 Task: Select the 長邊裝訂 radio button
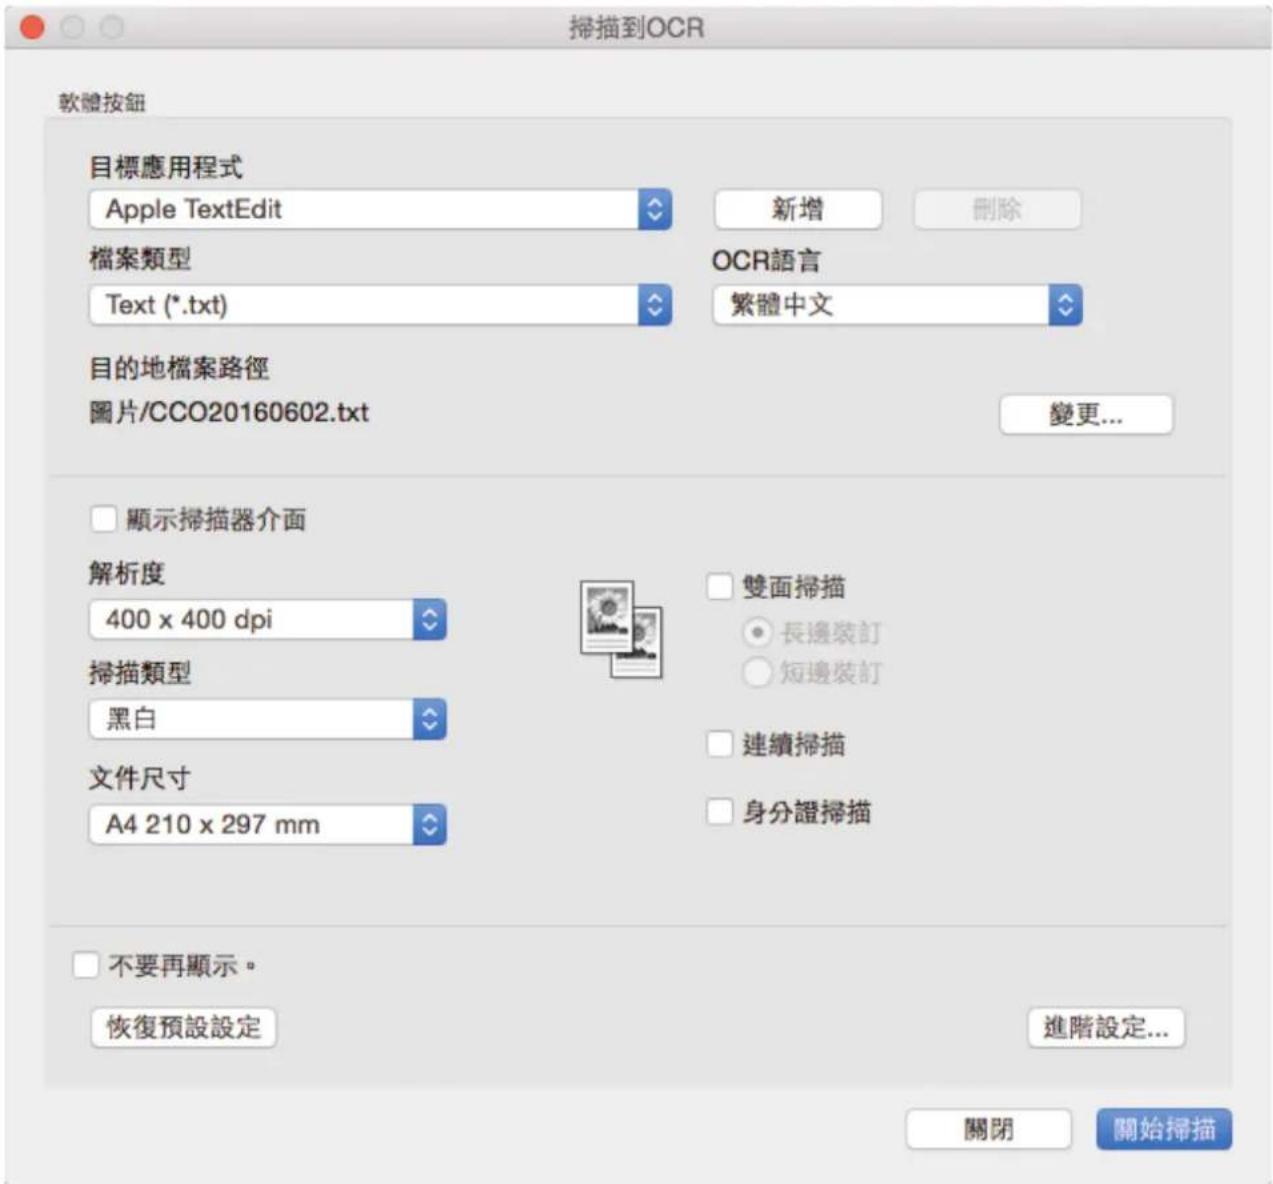point(757,633)
